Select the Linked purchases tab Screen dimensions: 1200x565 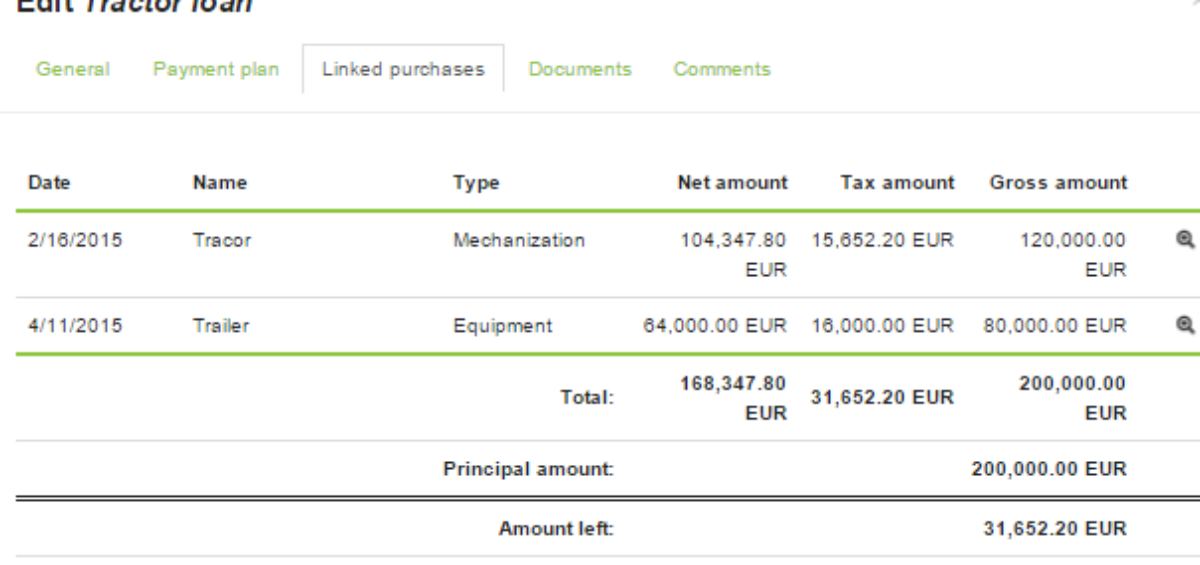[x=403, y=70]
